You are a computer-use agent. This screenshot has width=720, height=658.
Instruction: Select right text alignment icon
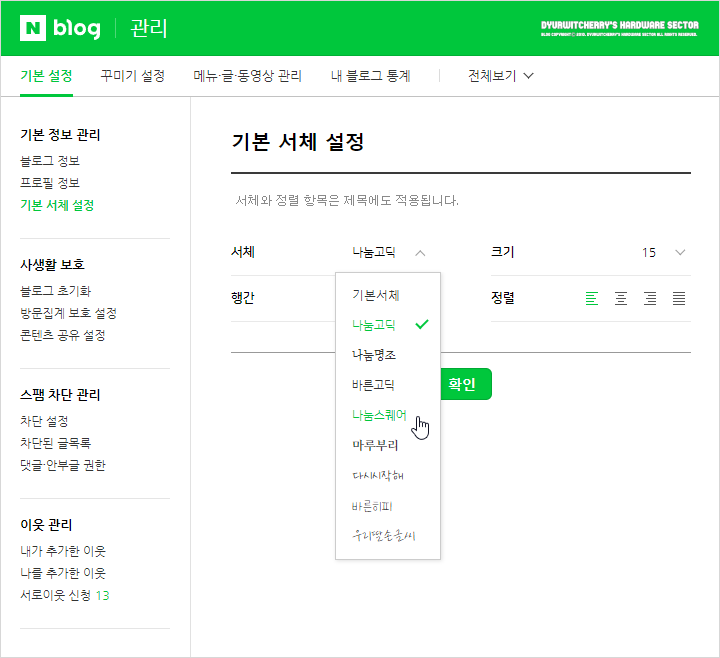pos(650,298)
